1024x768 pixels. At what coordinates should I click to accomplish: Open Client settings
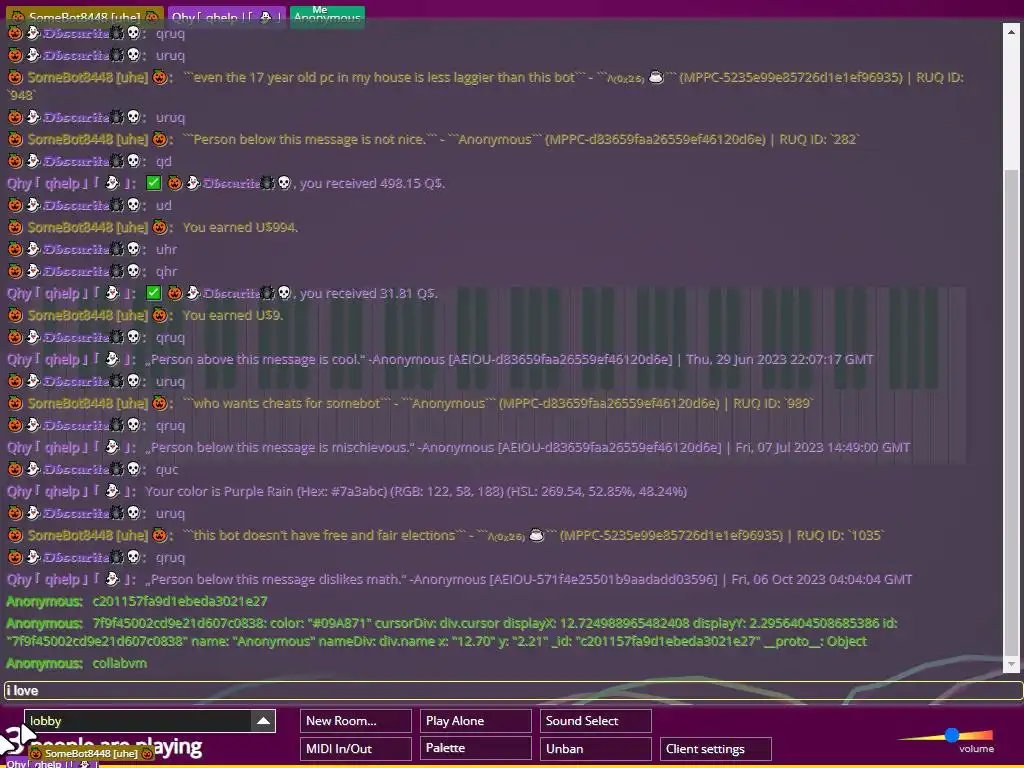[x=716, y=748]
